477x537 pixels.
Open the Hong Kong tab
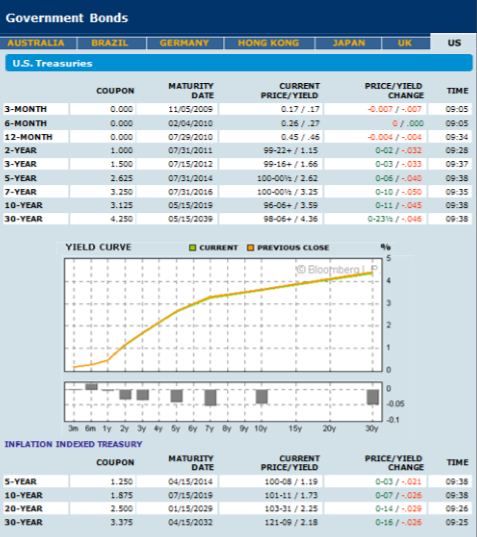268,43
